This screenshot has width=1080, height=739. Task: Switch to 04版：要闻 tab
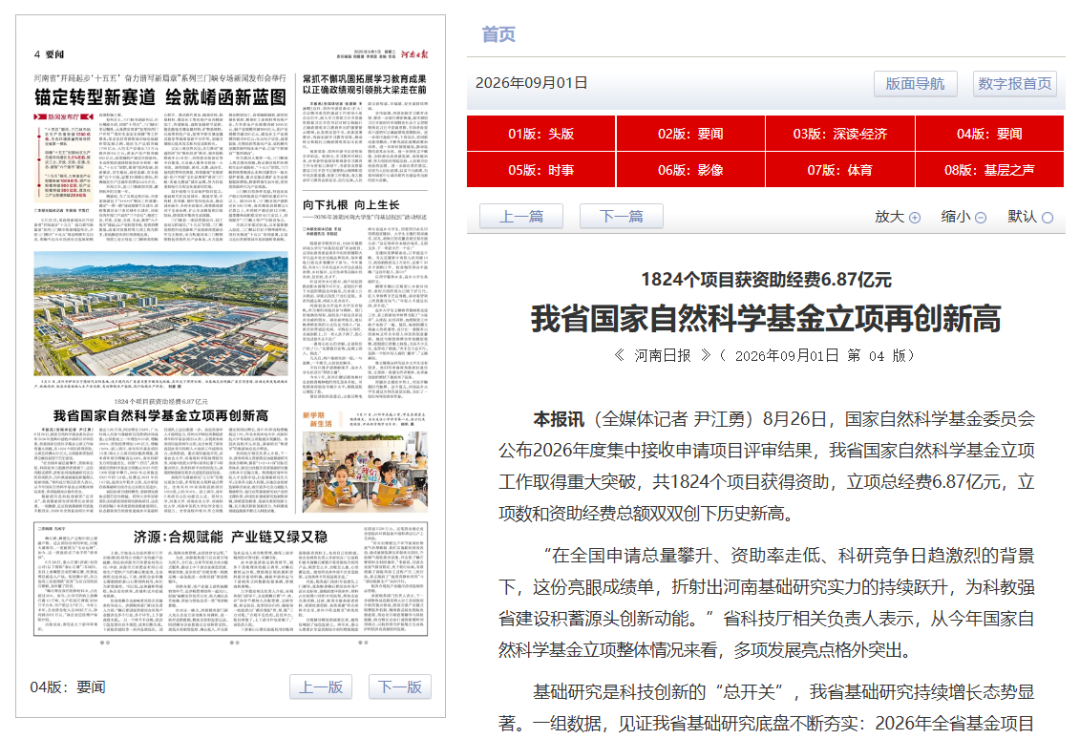989,134
